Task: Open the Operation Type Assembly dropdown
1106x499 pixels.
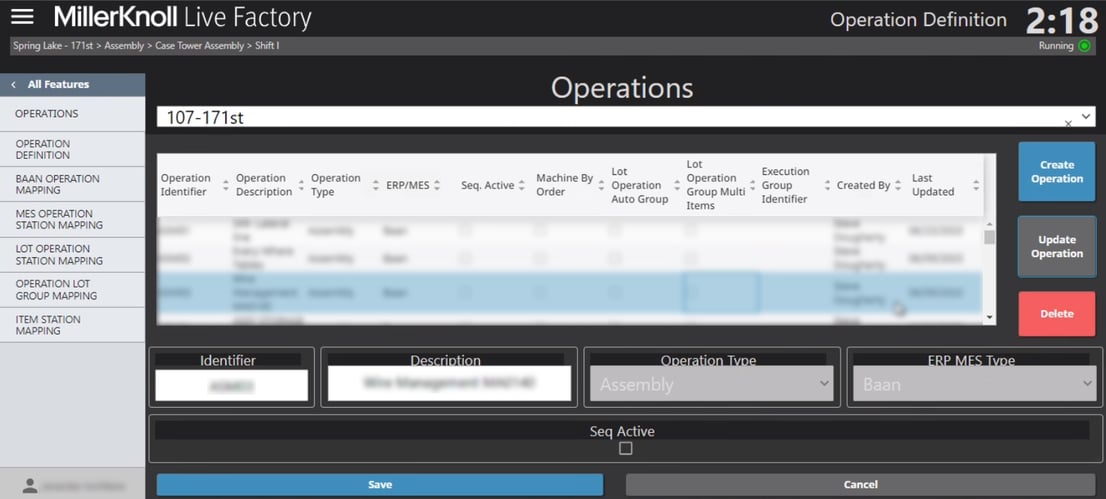Action: click(712, 385)
